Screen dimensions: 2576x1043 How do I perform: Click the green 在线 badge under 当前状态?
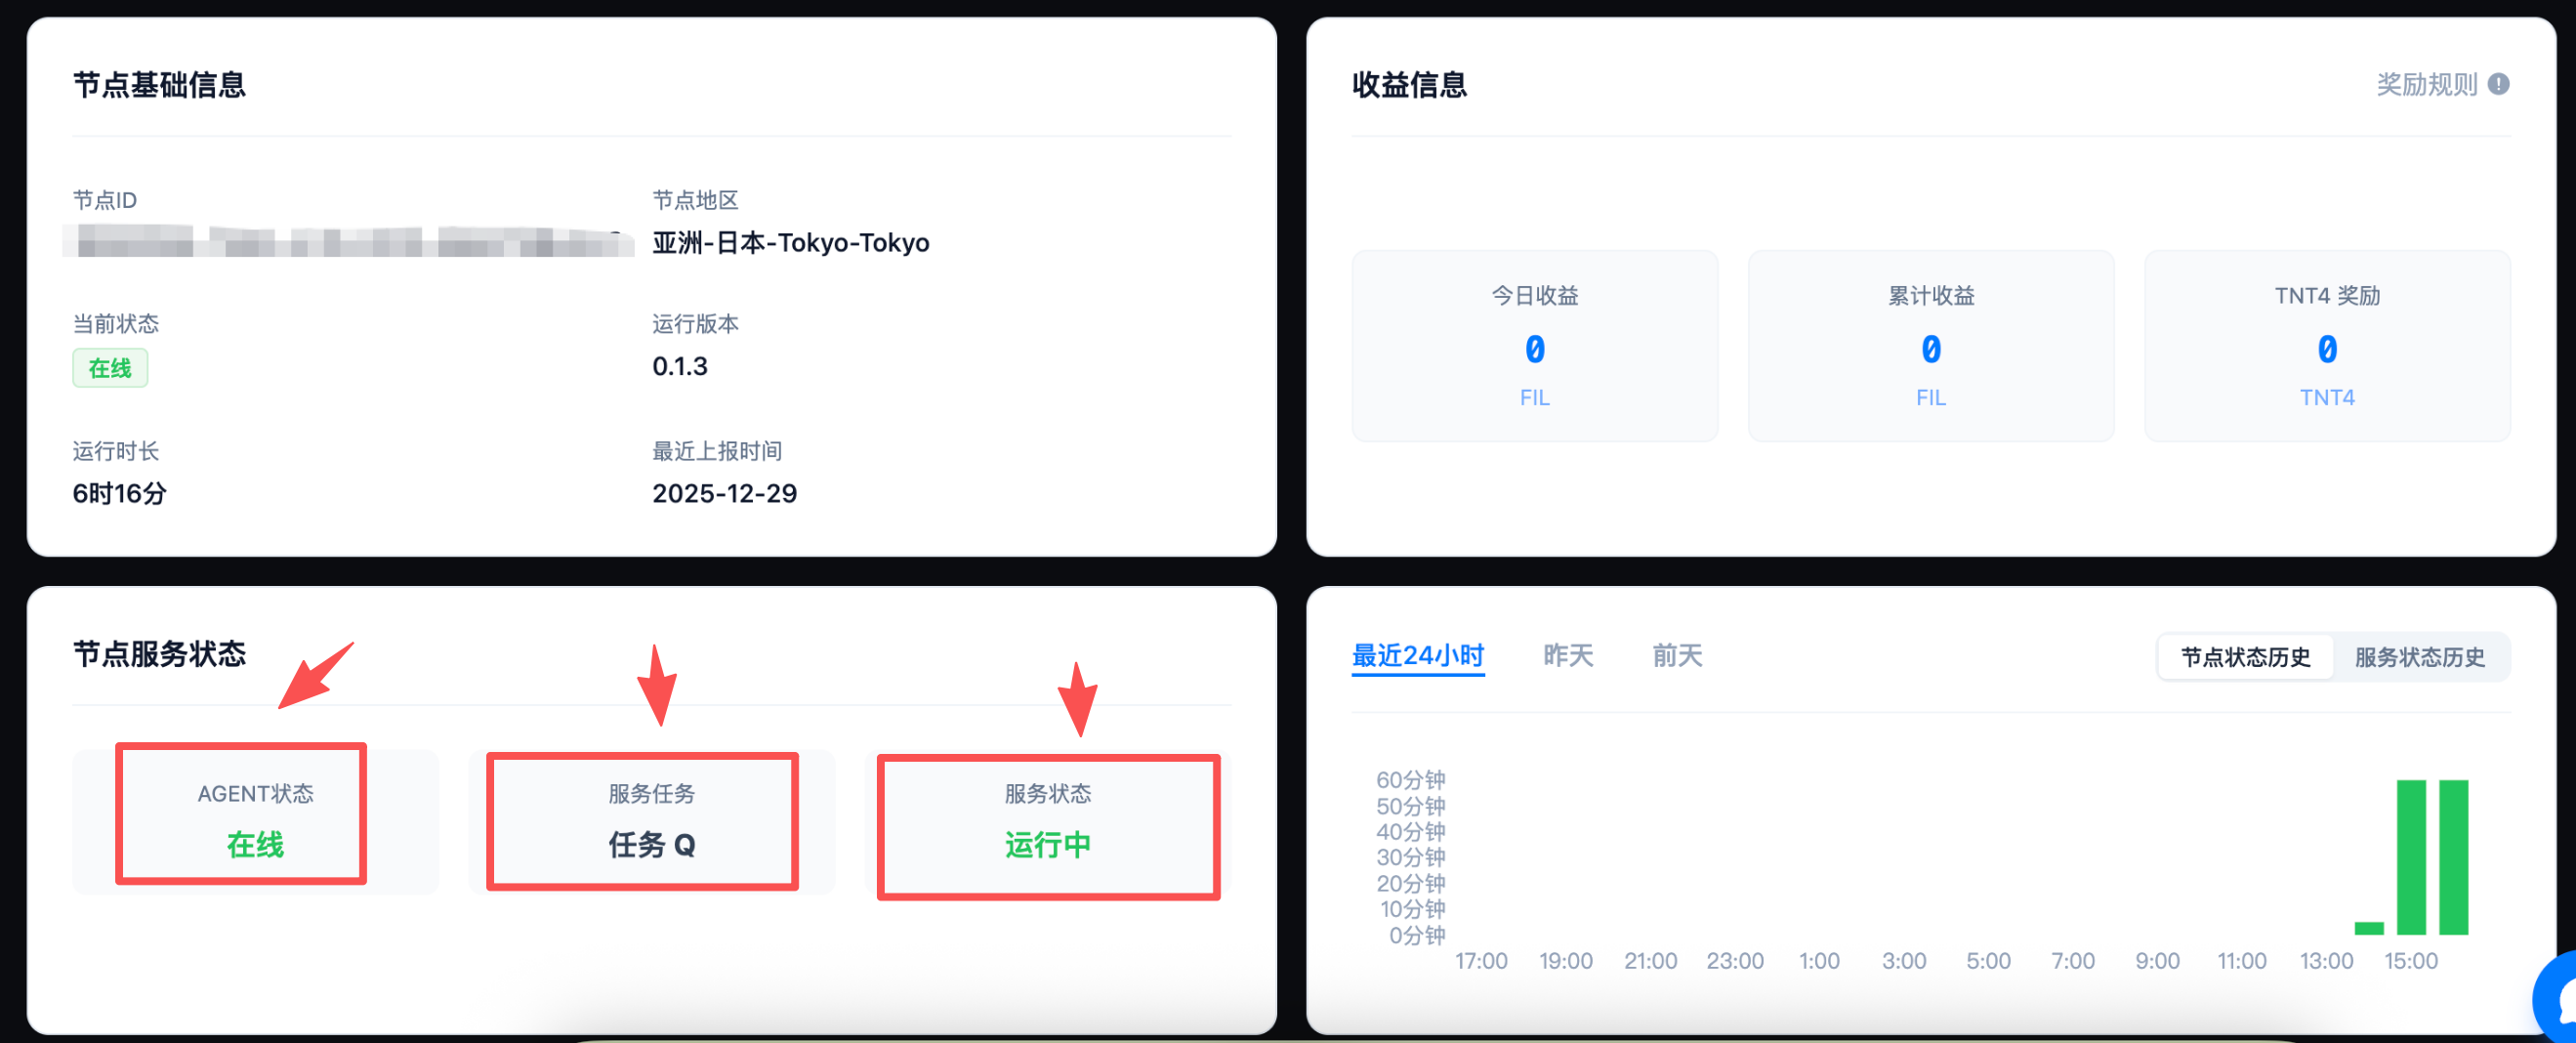click(x=110, y=368)
